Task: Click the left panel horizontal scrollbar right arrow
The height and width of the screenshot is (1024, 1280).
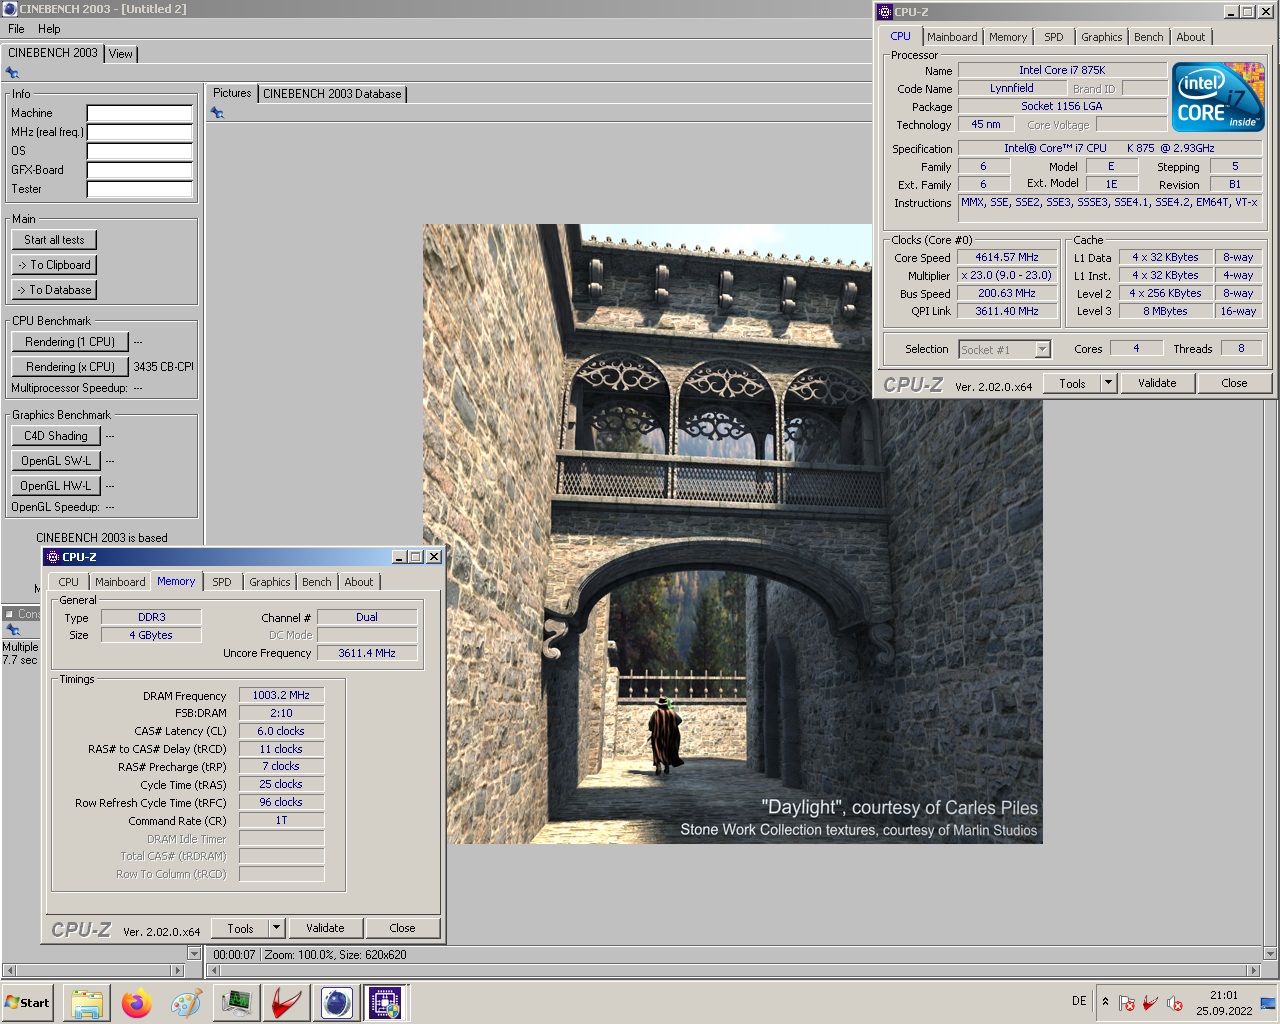Action: click(x=179, y=970)
